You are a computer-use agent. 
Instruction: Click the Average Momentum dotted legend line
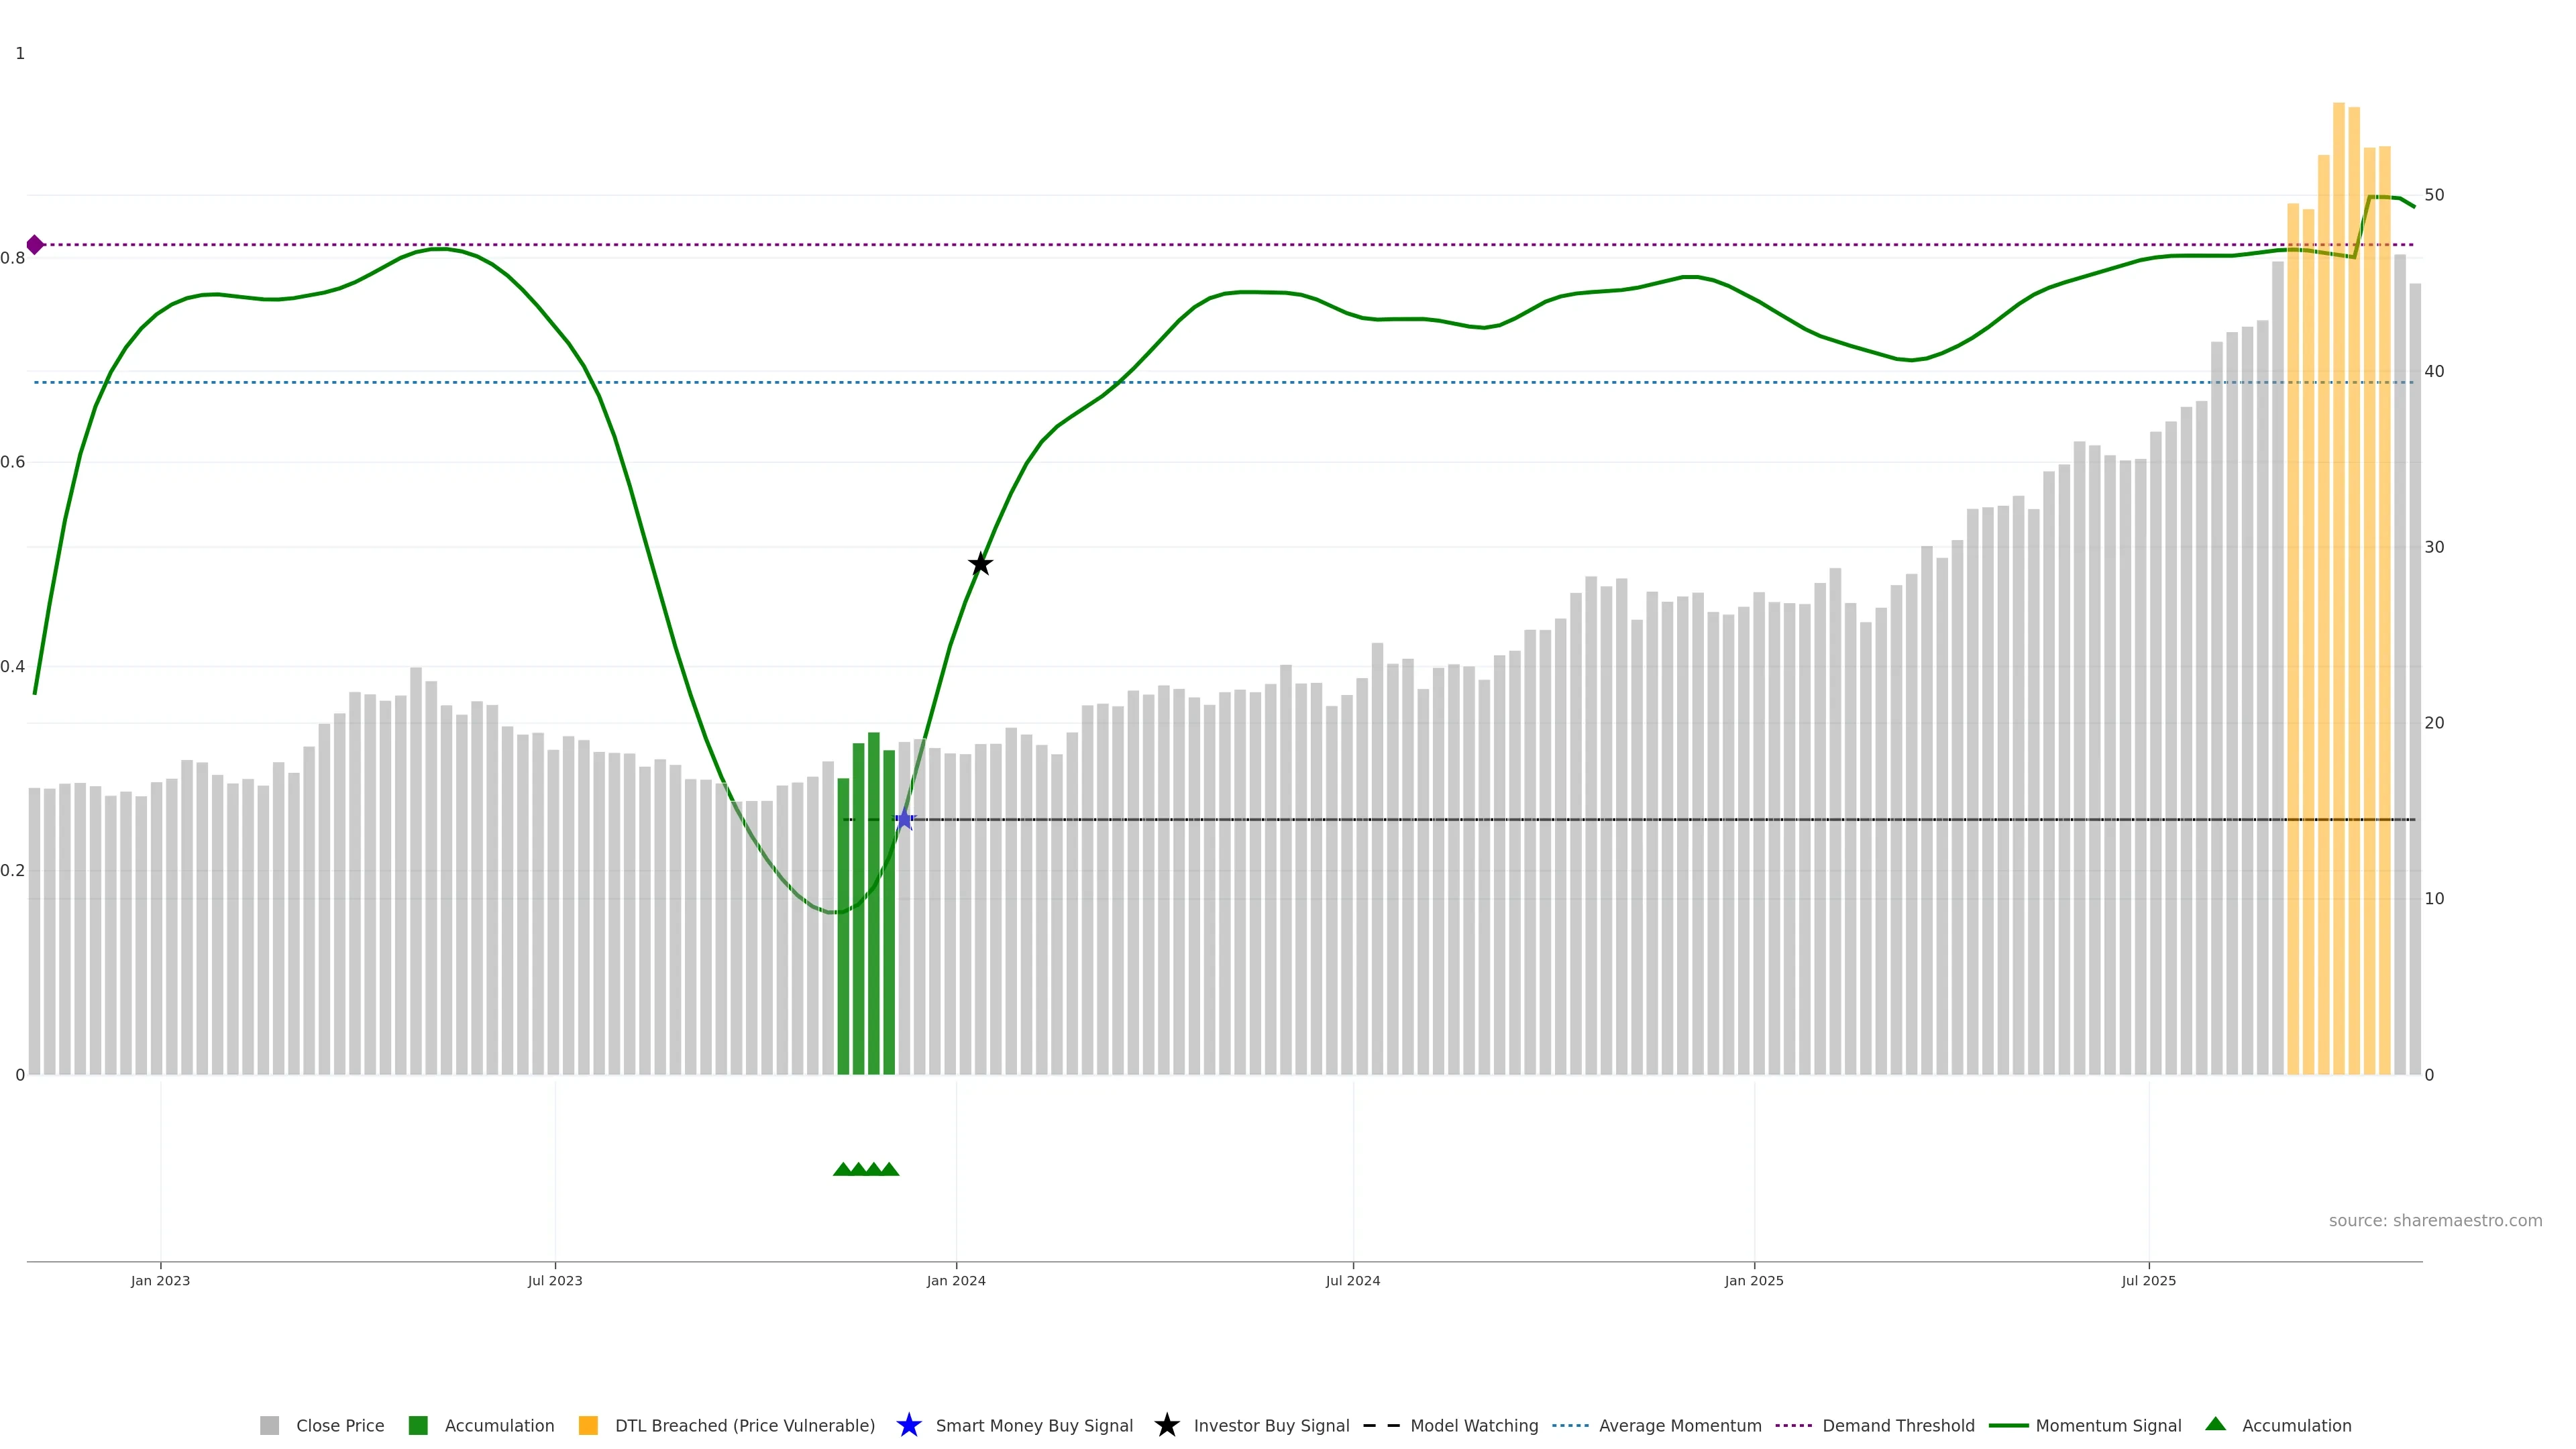(1570, 1425)
